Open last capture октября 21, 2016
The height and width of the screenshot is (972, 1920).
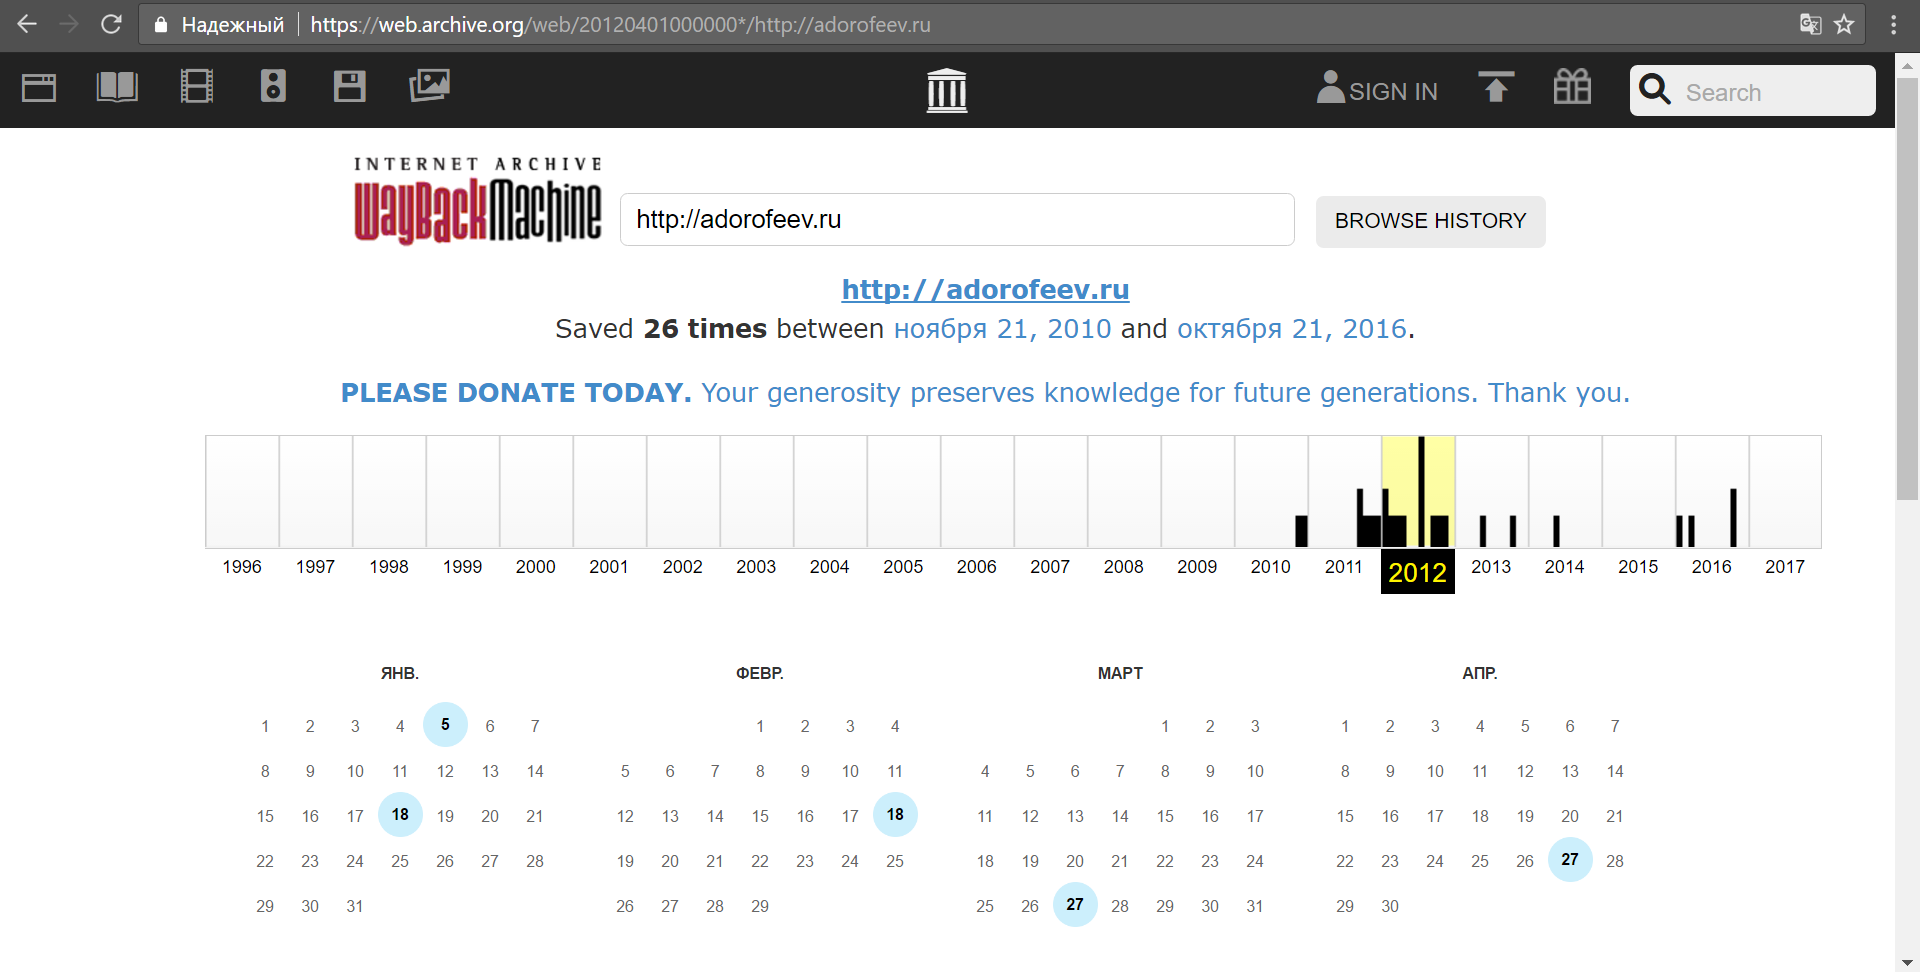tap(1292, 329)
